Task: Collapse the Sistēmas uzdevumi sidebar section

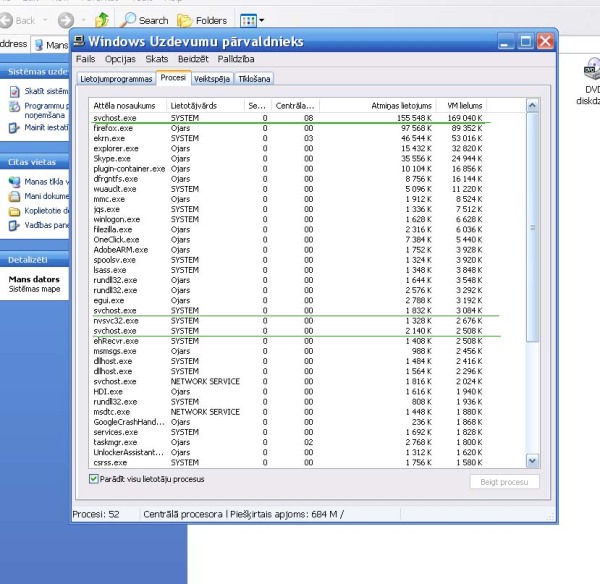Action: point(34,72)
